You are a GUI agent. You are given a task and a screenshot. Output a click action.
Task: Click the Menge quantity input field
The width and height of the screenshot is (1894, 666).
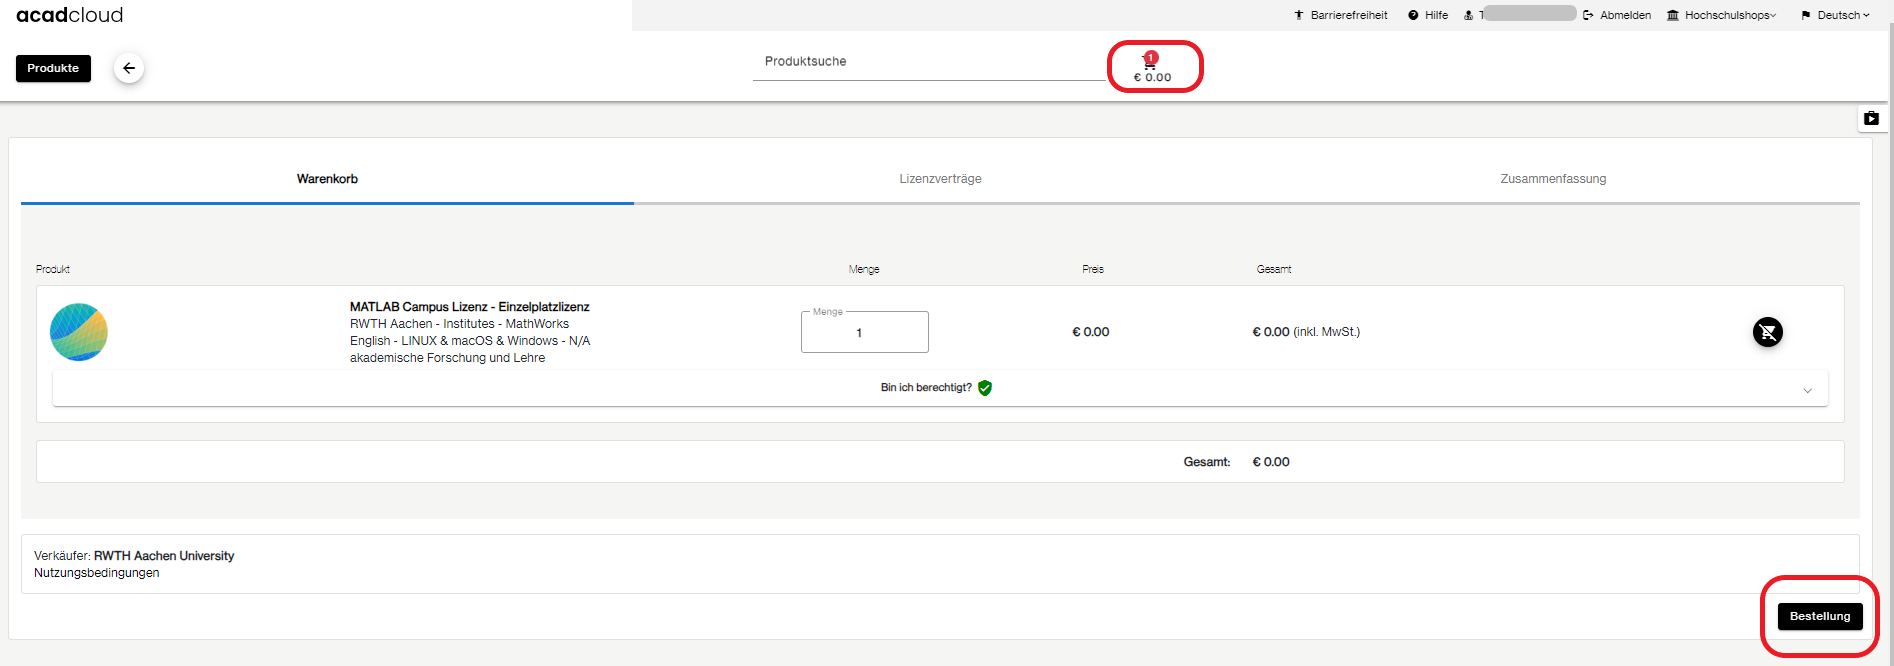click(x=864, y=333)
